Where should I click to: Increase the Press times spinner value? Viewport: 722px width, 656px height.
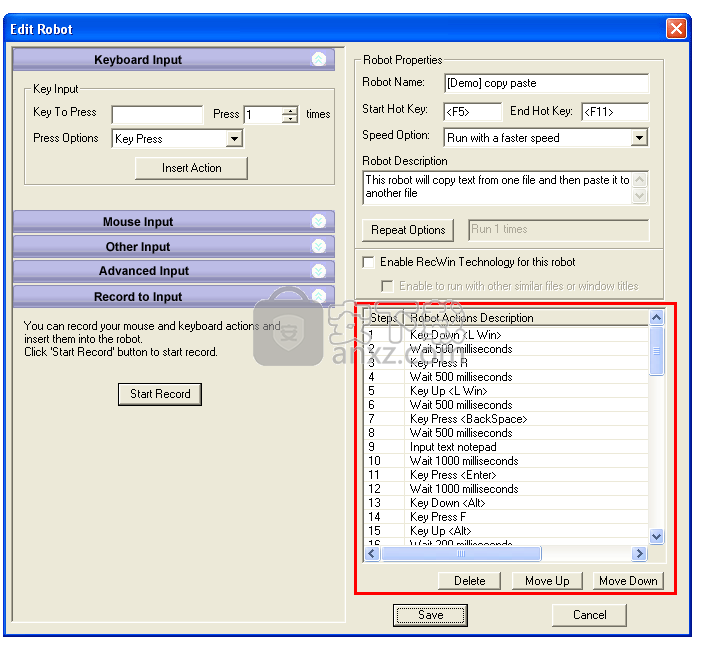point(290,110)
